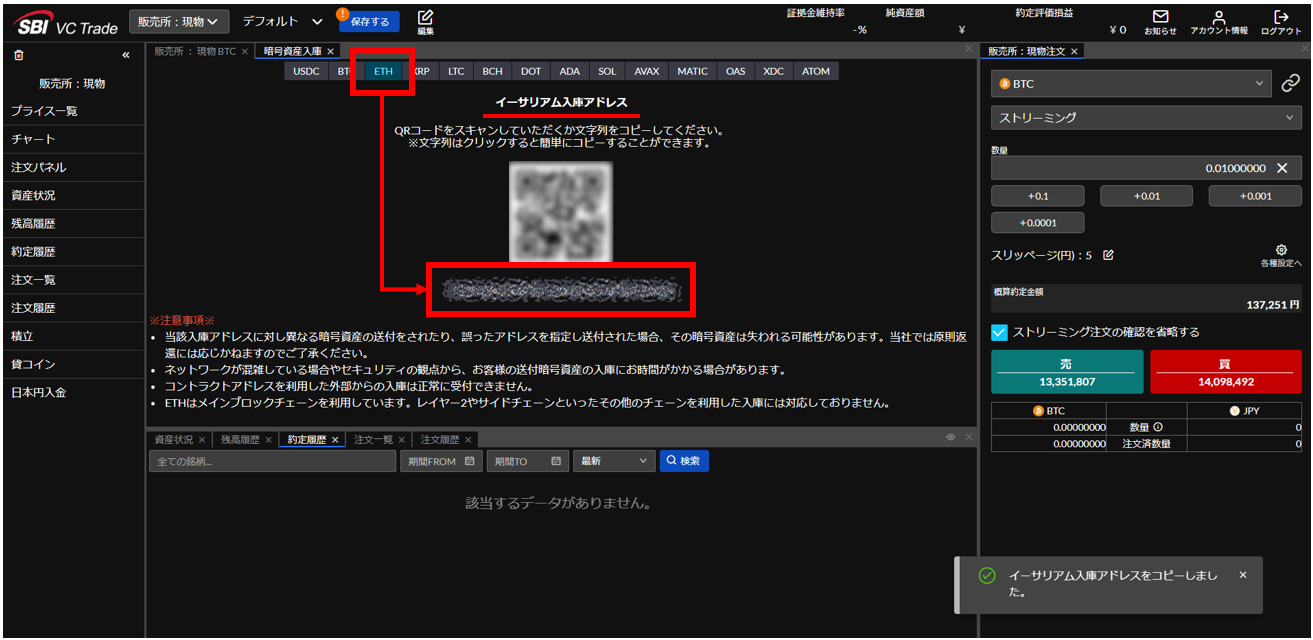The image size is (1313, 640).
Task: Add +0.0001 to the quantity
Action: [x=1038, y=222]
